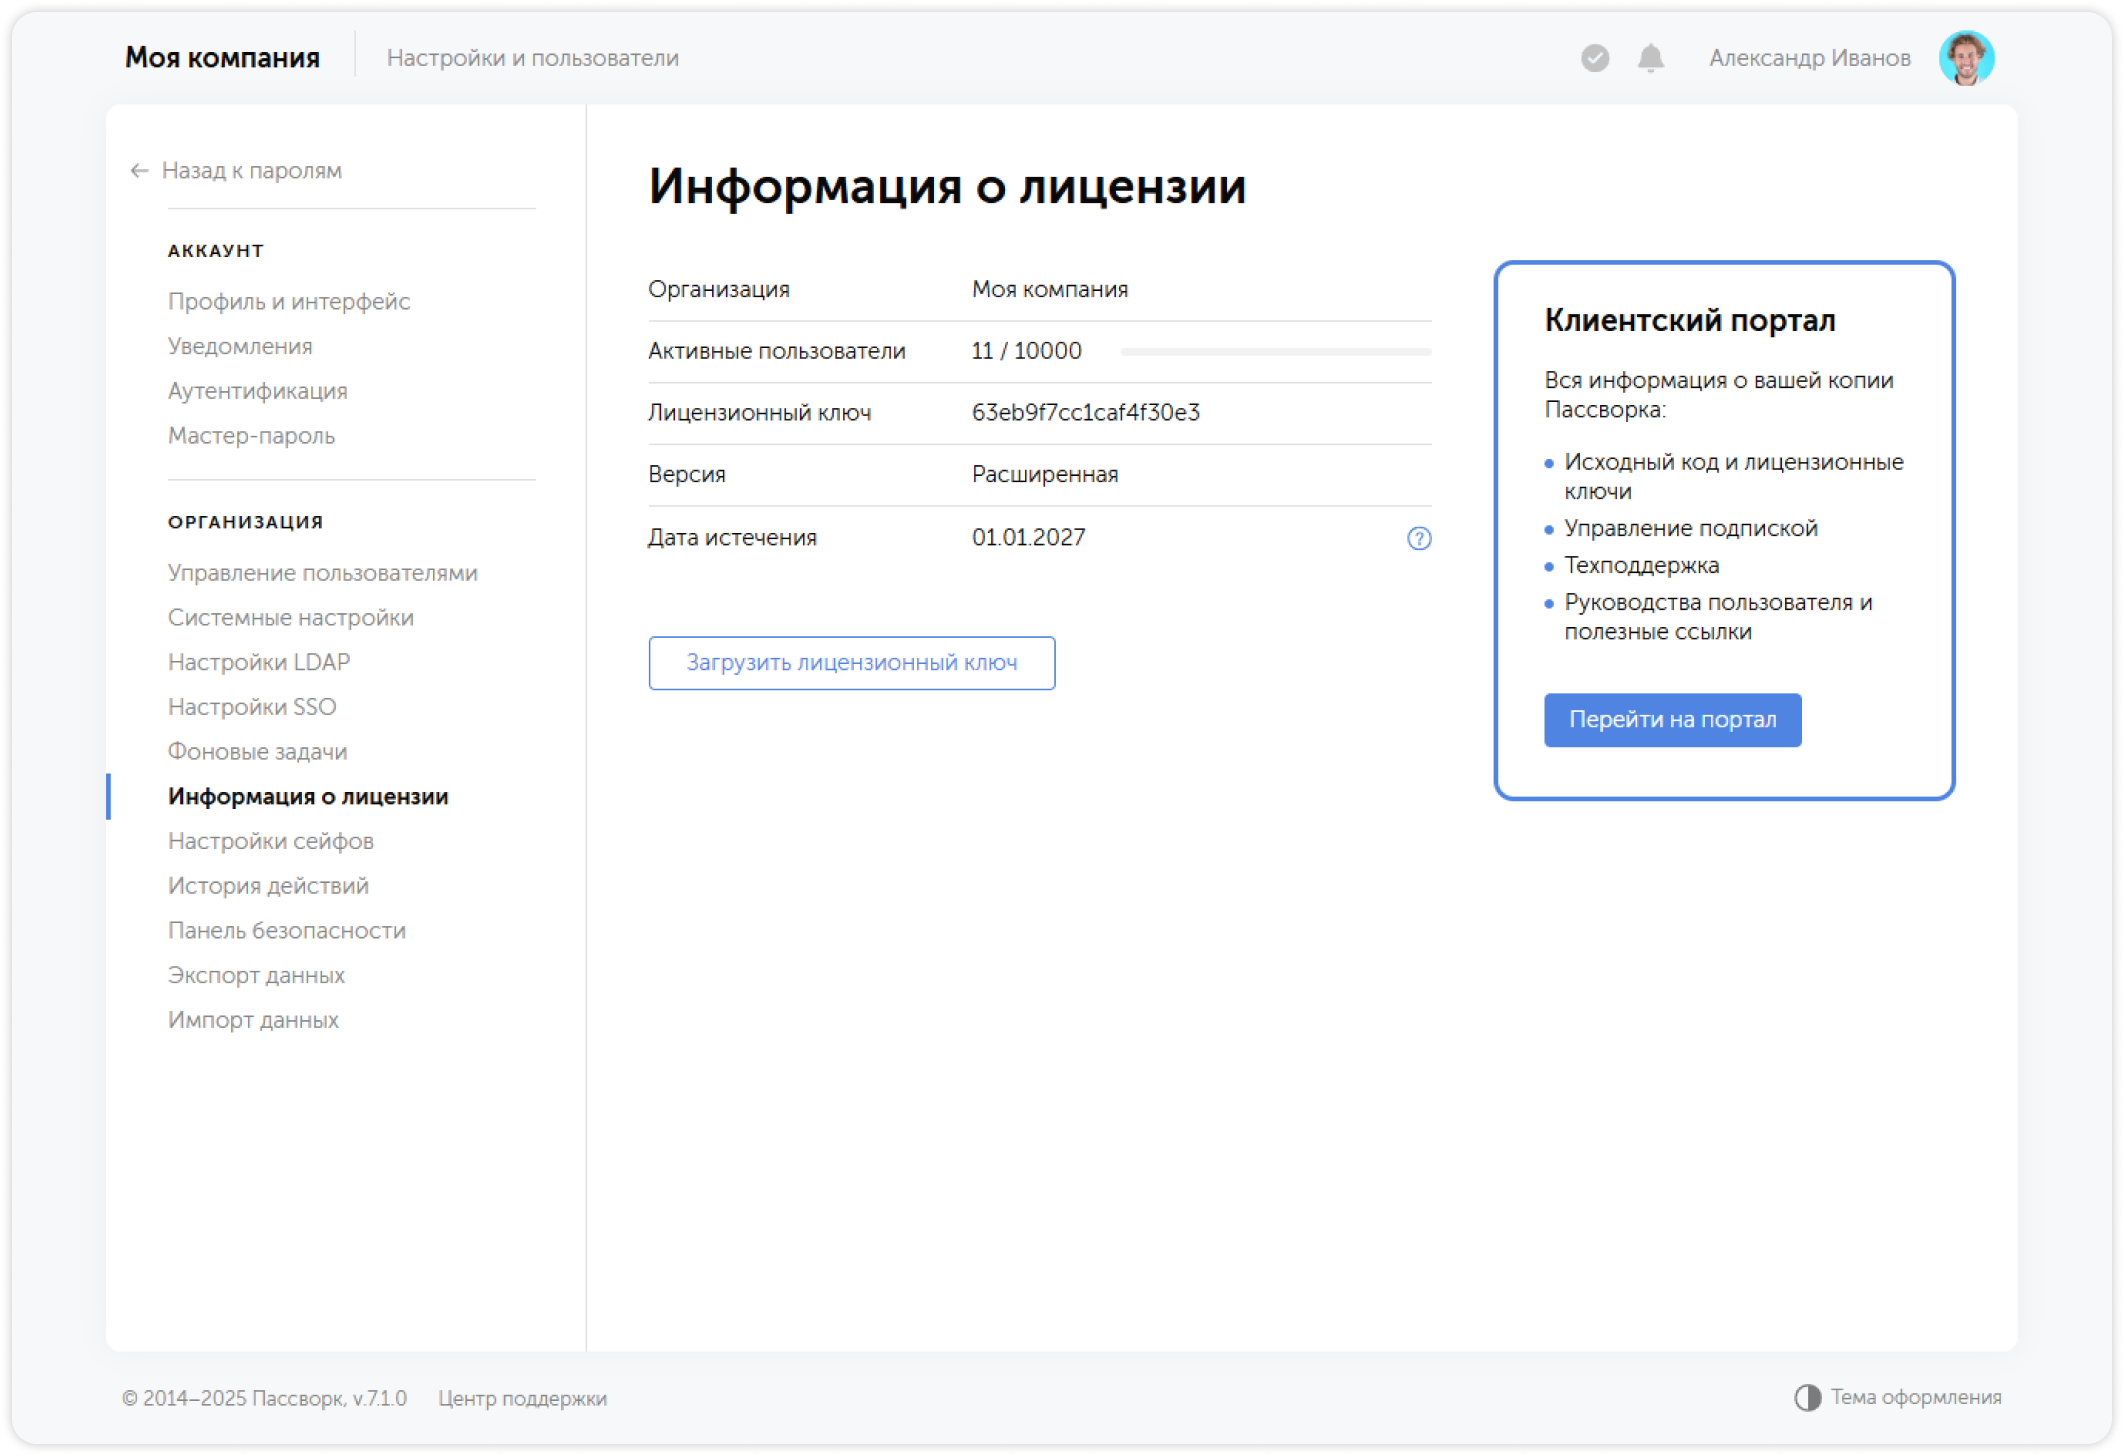This screenshot has width=2124, height=1456.
Task: Click the active users progress bar
Action: (x=1275, y=351)
